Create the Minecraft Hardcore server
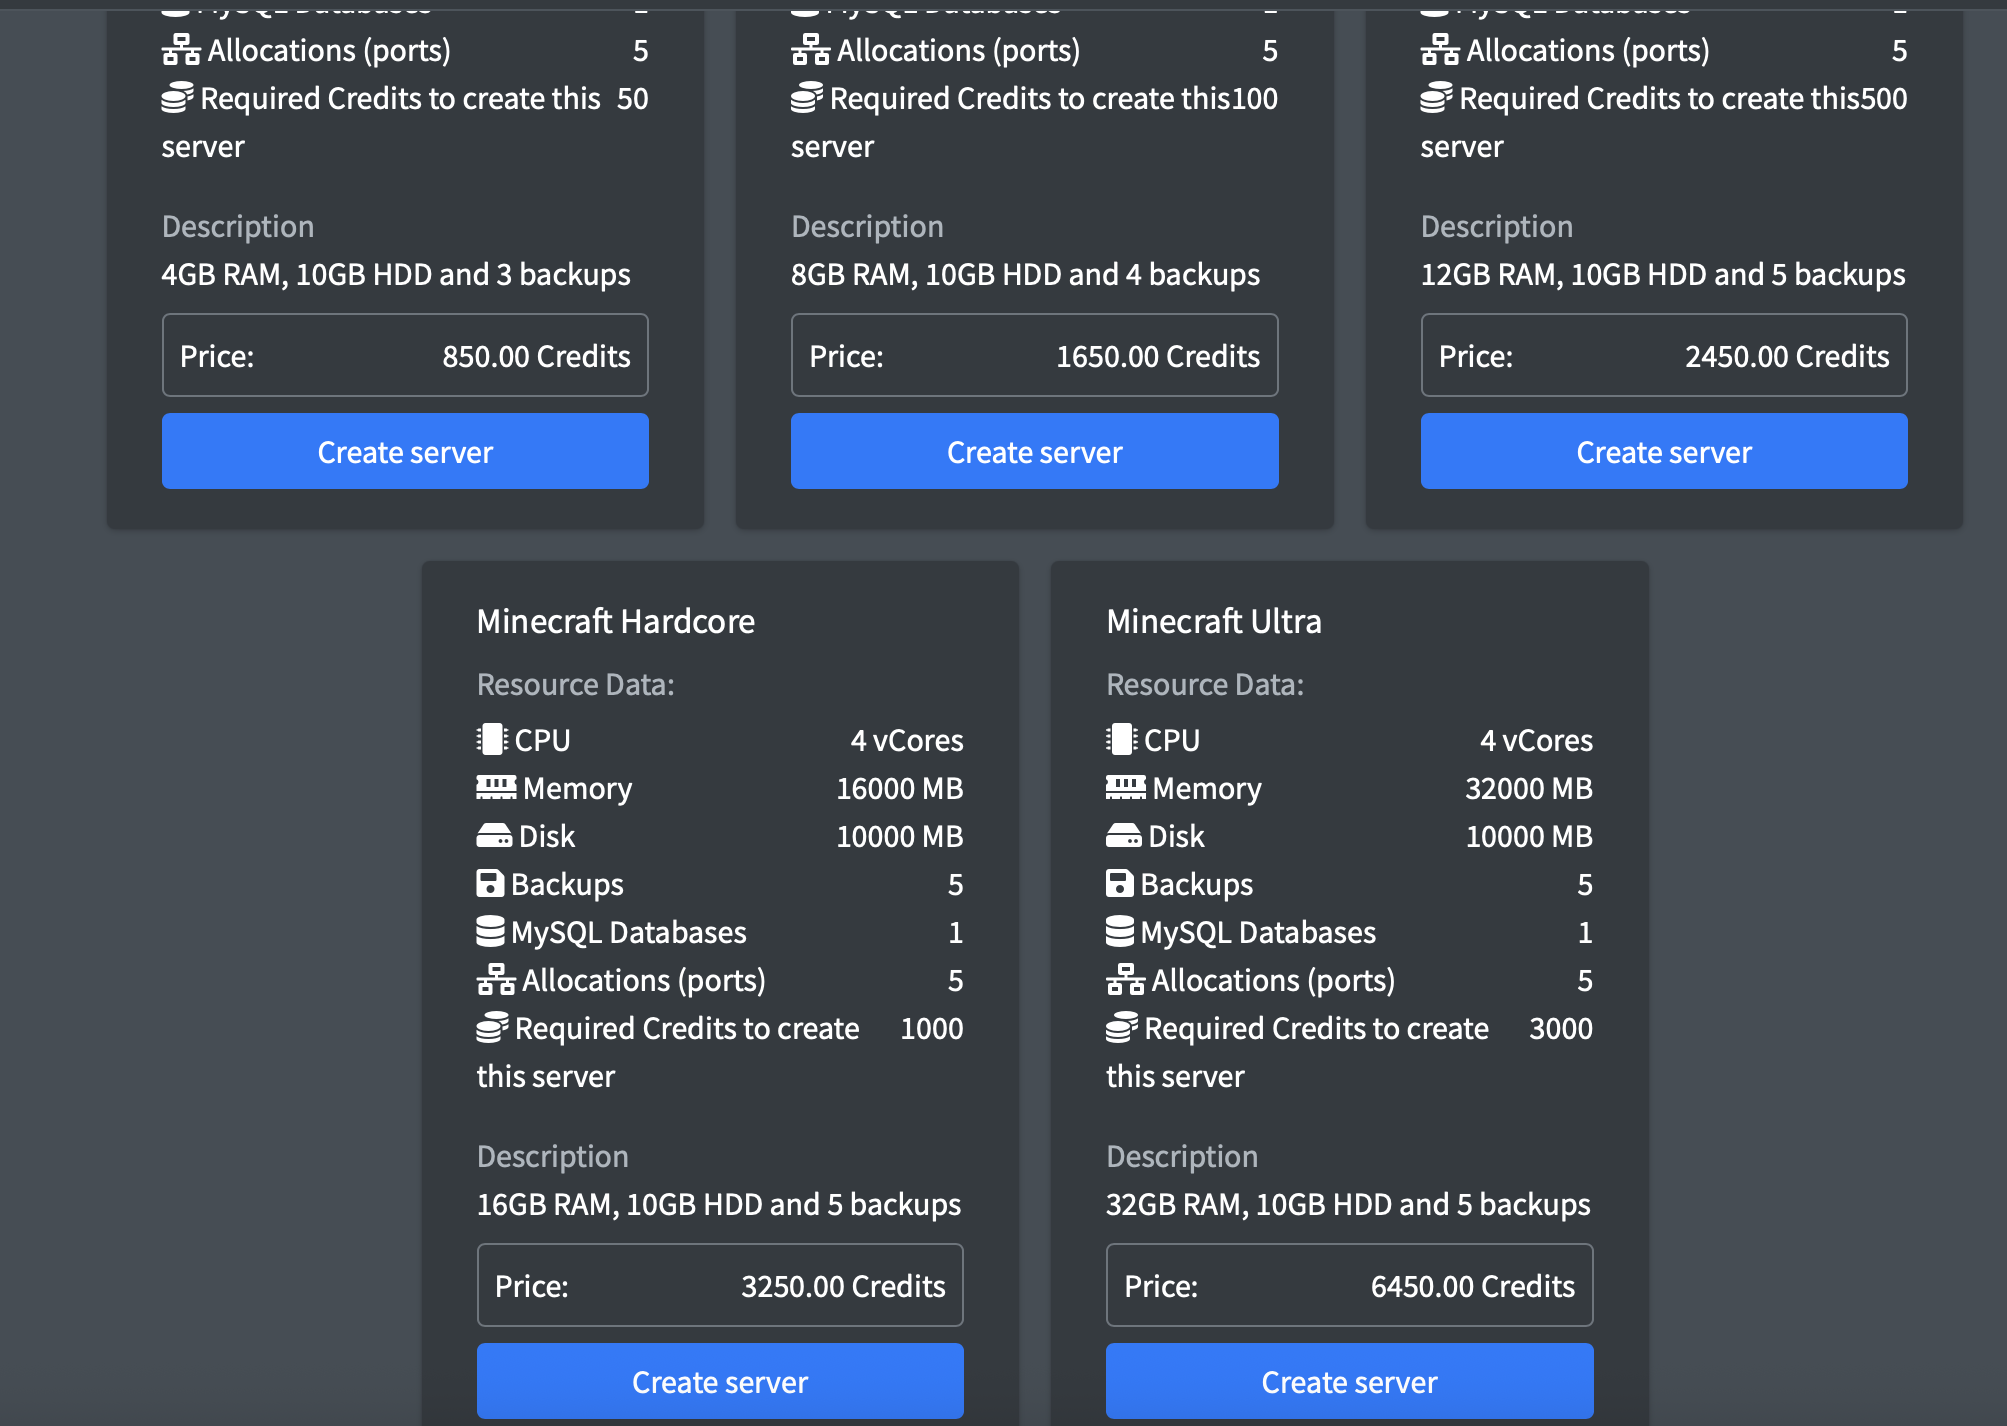This screenshot has height=1426, width=2007. pyautogui.click(x=720, y=1381)
